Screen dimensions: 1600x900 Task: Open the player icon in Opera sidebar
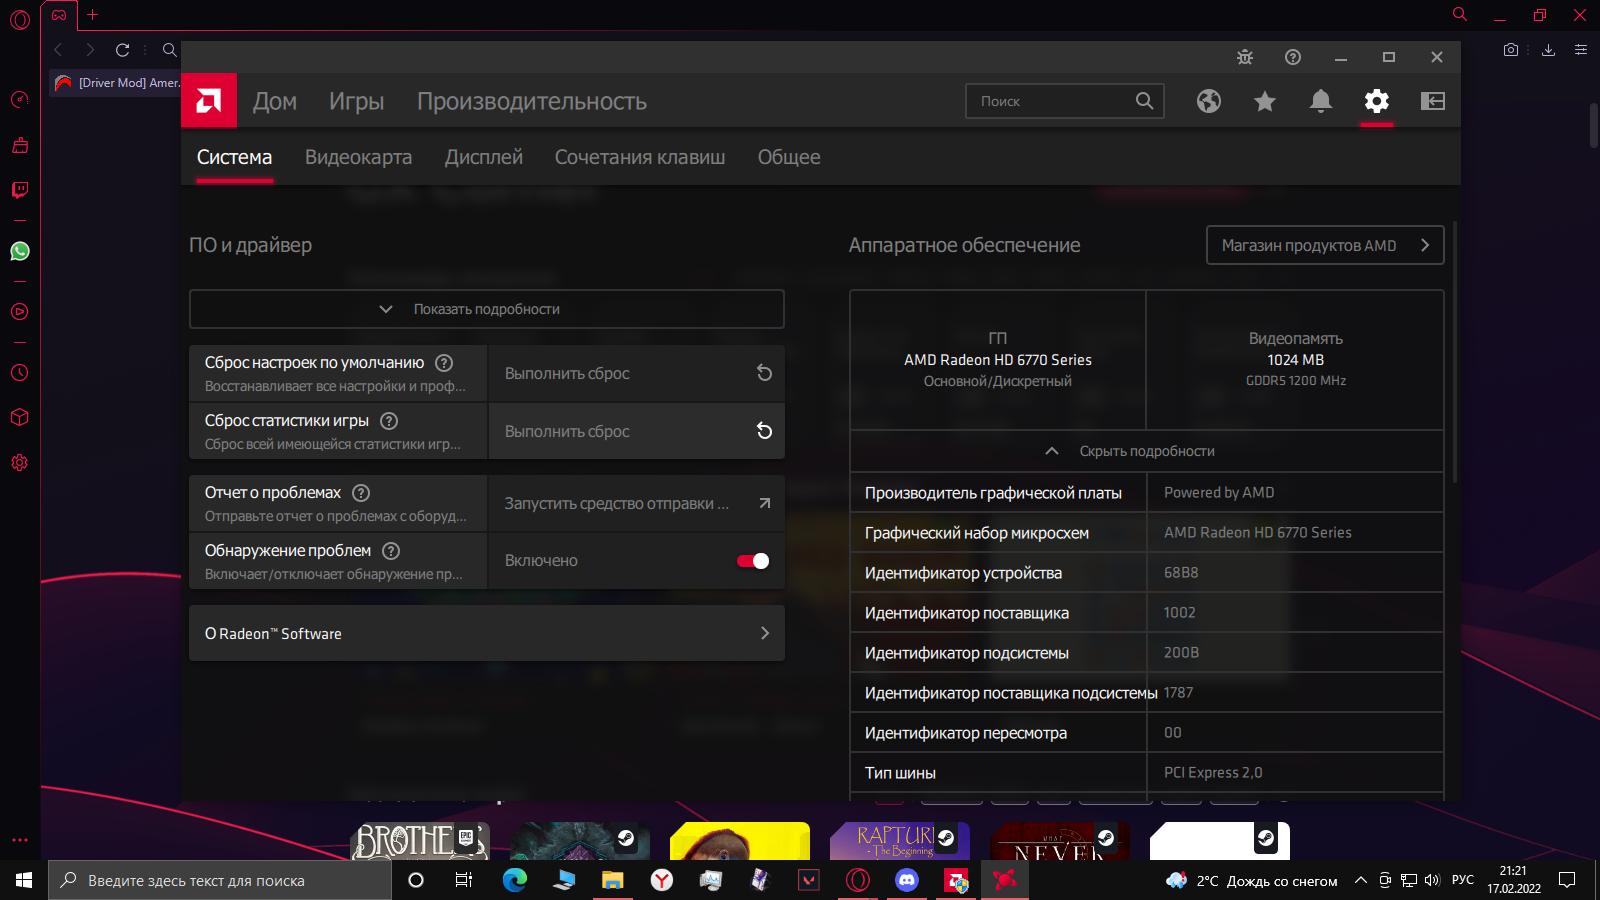[x=20, y=312]
